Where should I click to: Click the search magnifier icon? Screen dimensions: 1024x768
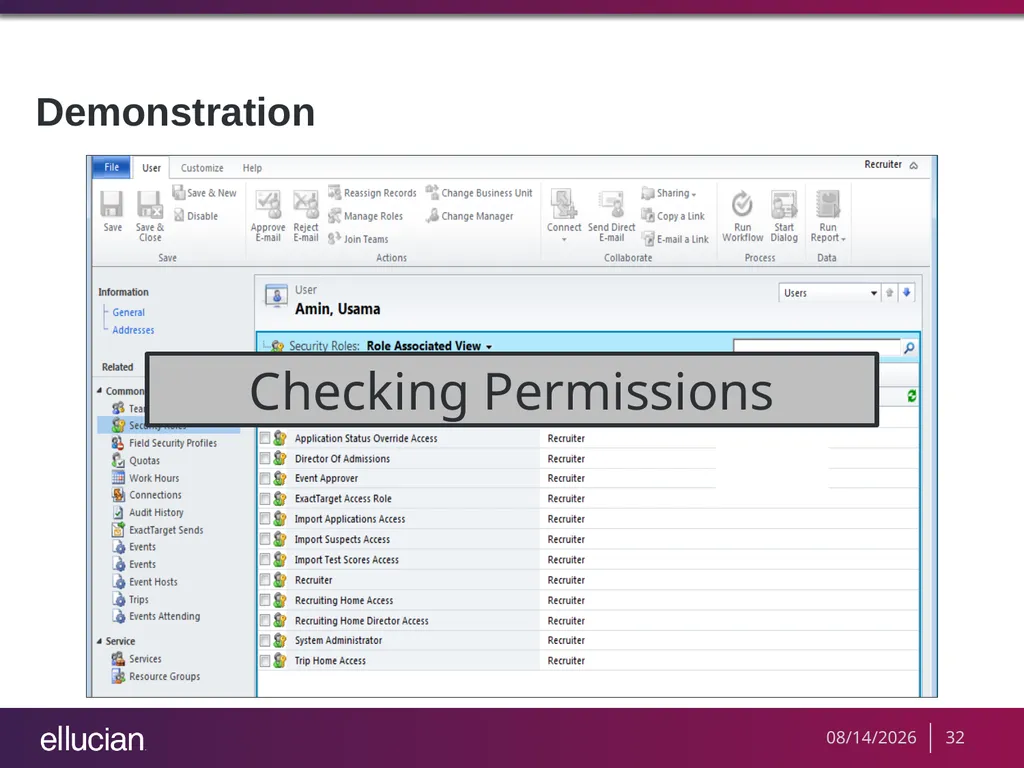(908, 348)
